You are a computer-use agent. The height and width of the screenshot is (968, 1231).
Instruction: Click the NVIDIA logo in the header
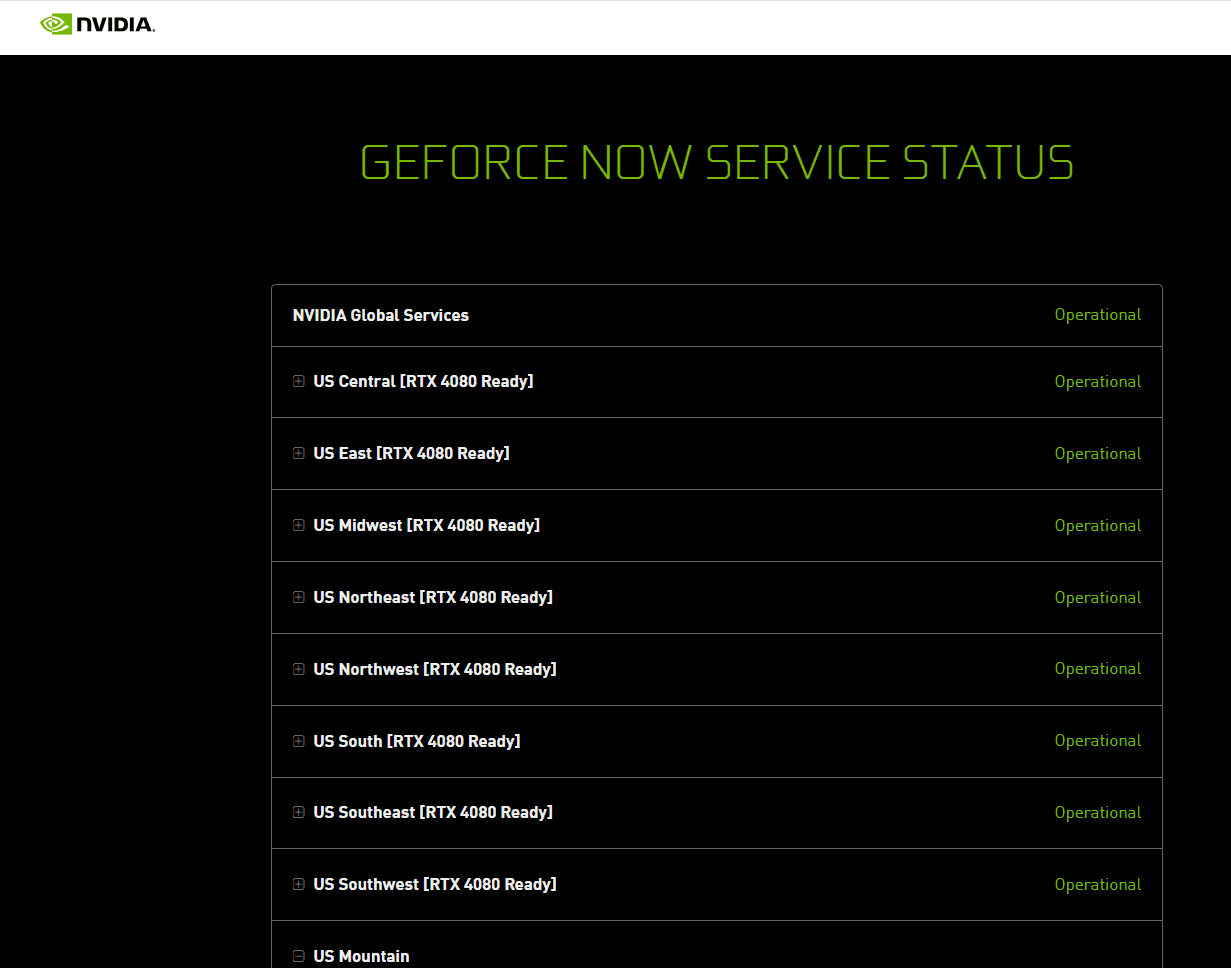pos(97,24)
